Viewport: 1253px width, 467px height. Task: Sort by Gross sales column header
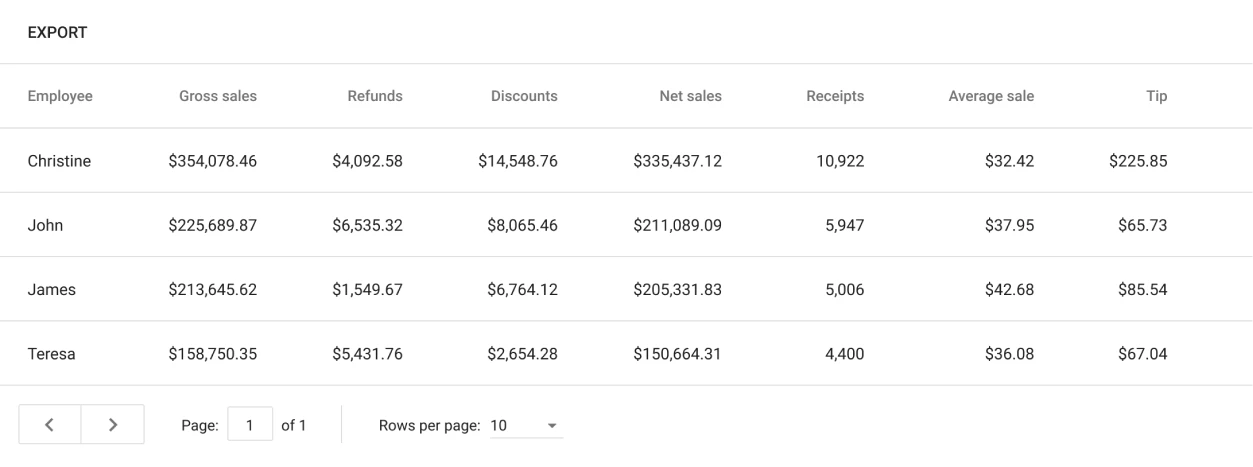pos(217,97)
